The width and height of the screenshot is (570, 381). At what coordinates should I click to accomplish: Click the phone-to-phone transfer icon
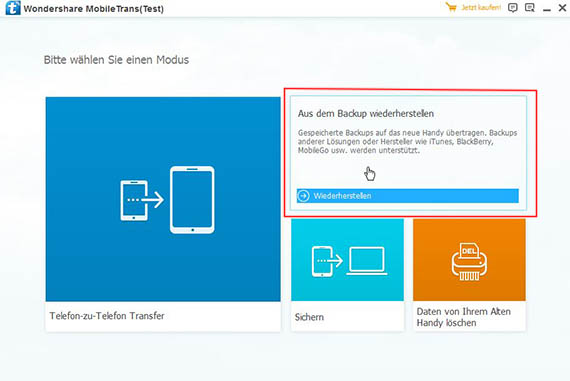167,200
